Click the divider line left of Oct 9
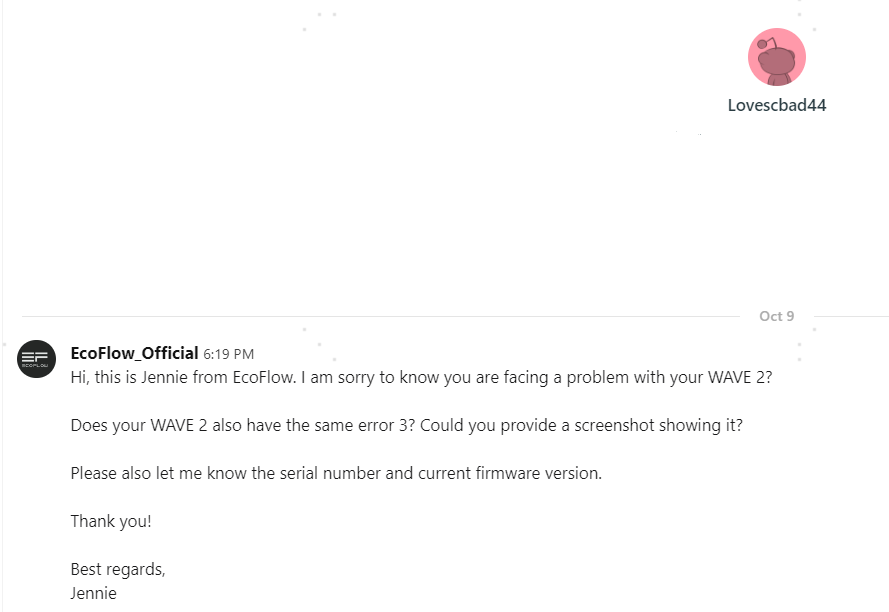 click(380, 316)
